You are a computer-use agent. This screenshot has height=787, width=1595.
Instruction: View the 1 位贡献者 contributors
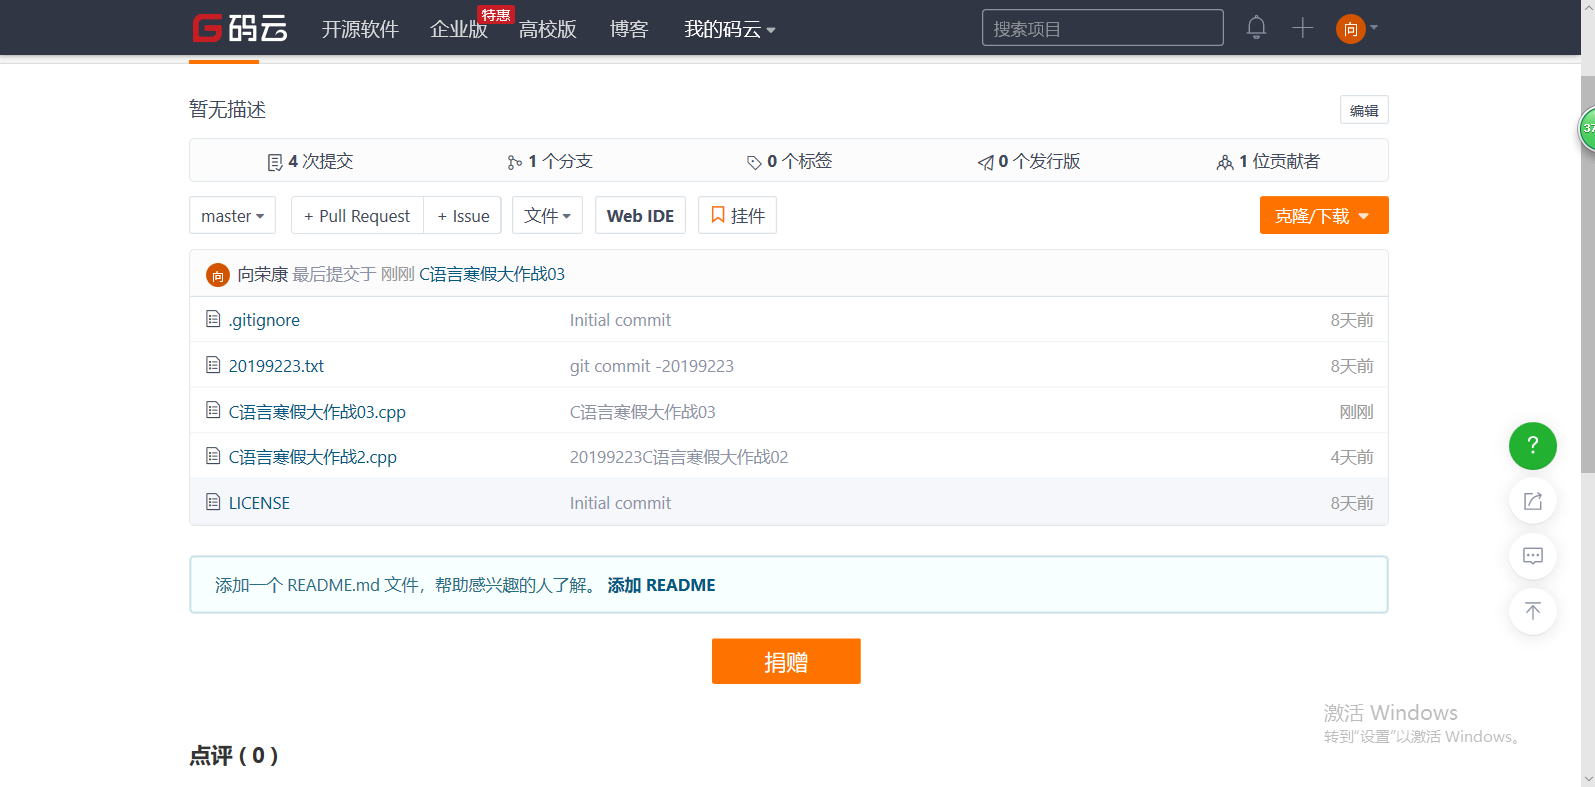tap(1268, 162)
